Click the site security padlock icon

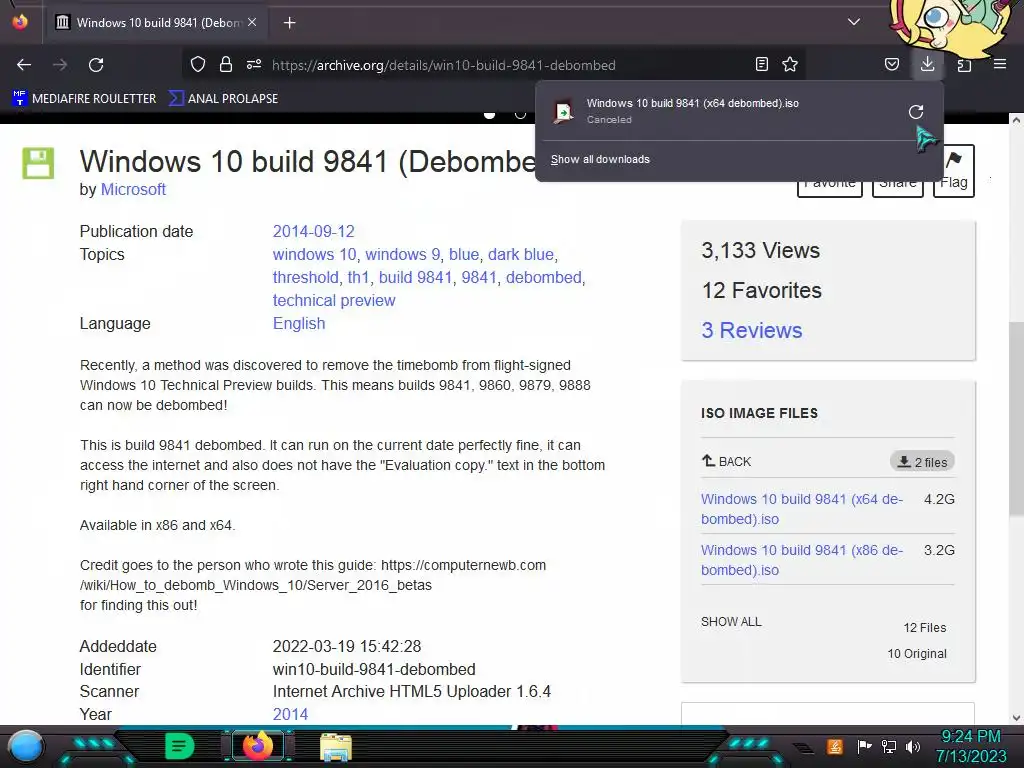click(226, 65)
